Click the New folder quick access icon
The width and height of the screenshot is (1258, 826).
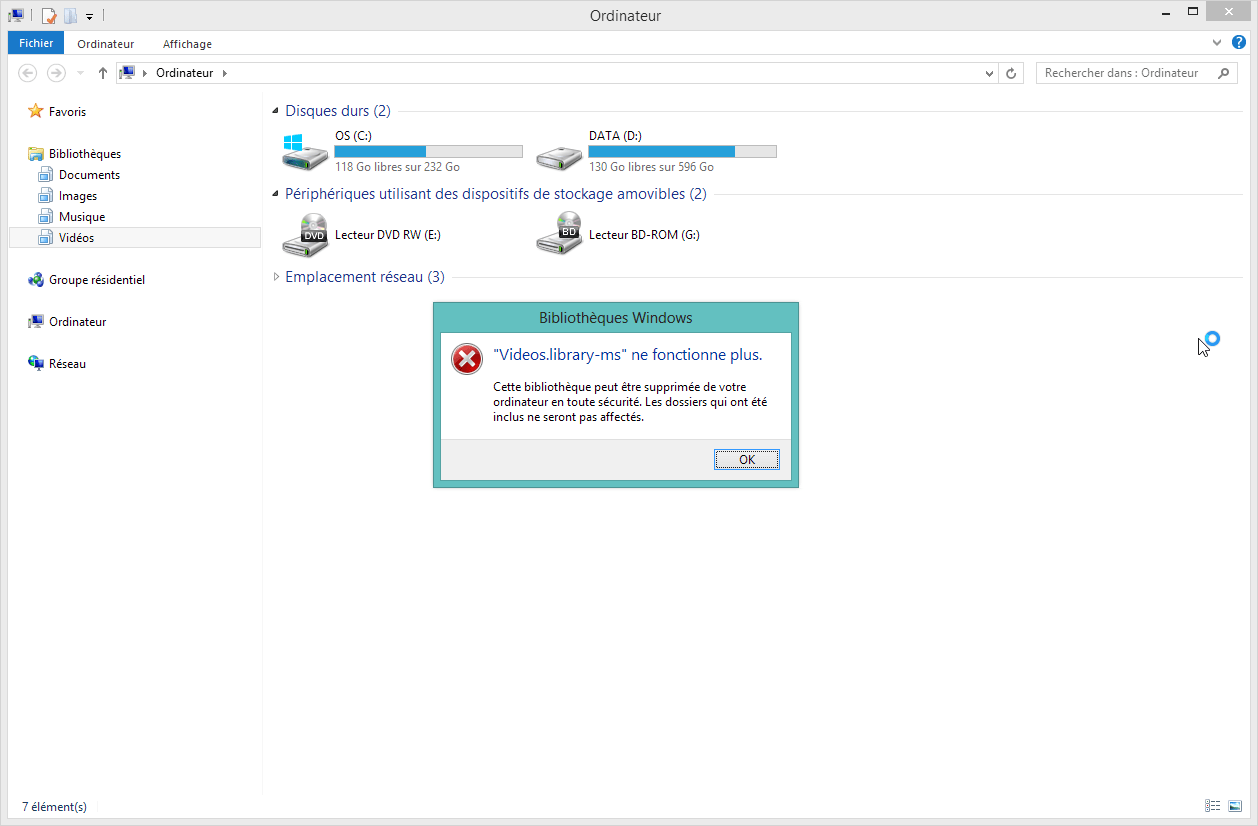pos(70,16)
